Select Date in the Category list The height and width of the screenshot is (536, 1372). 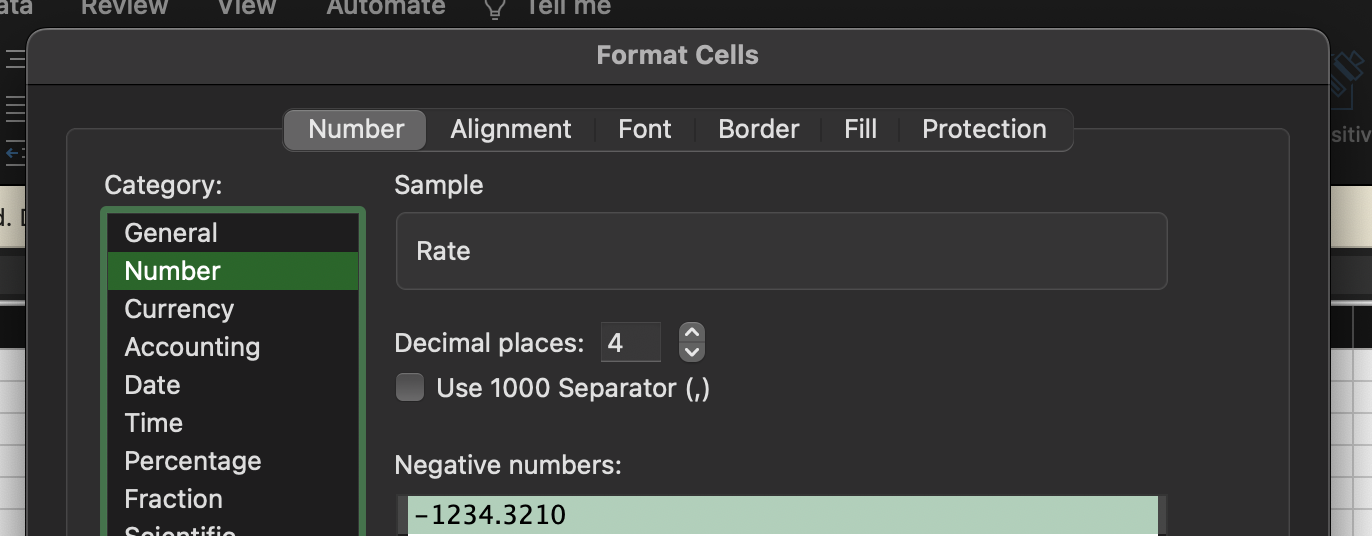pos(152,385)
